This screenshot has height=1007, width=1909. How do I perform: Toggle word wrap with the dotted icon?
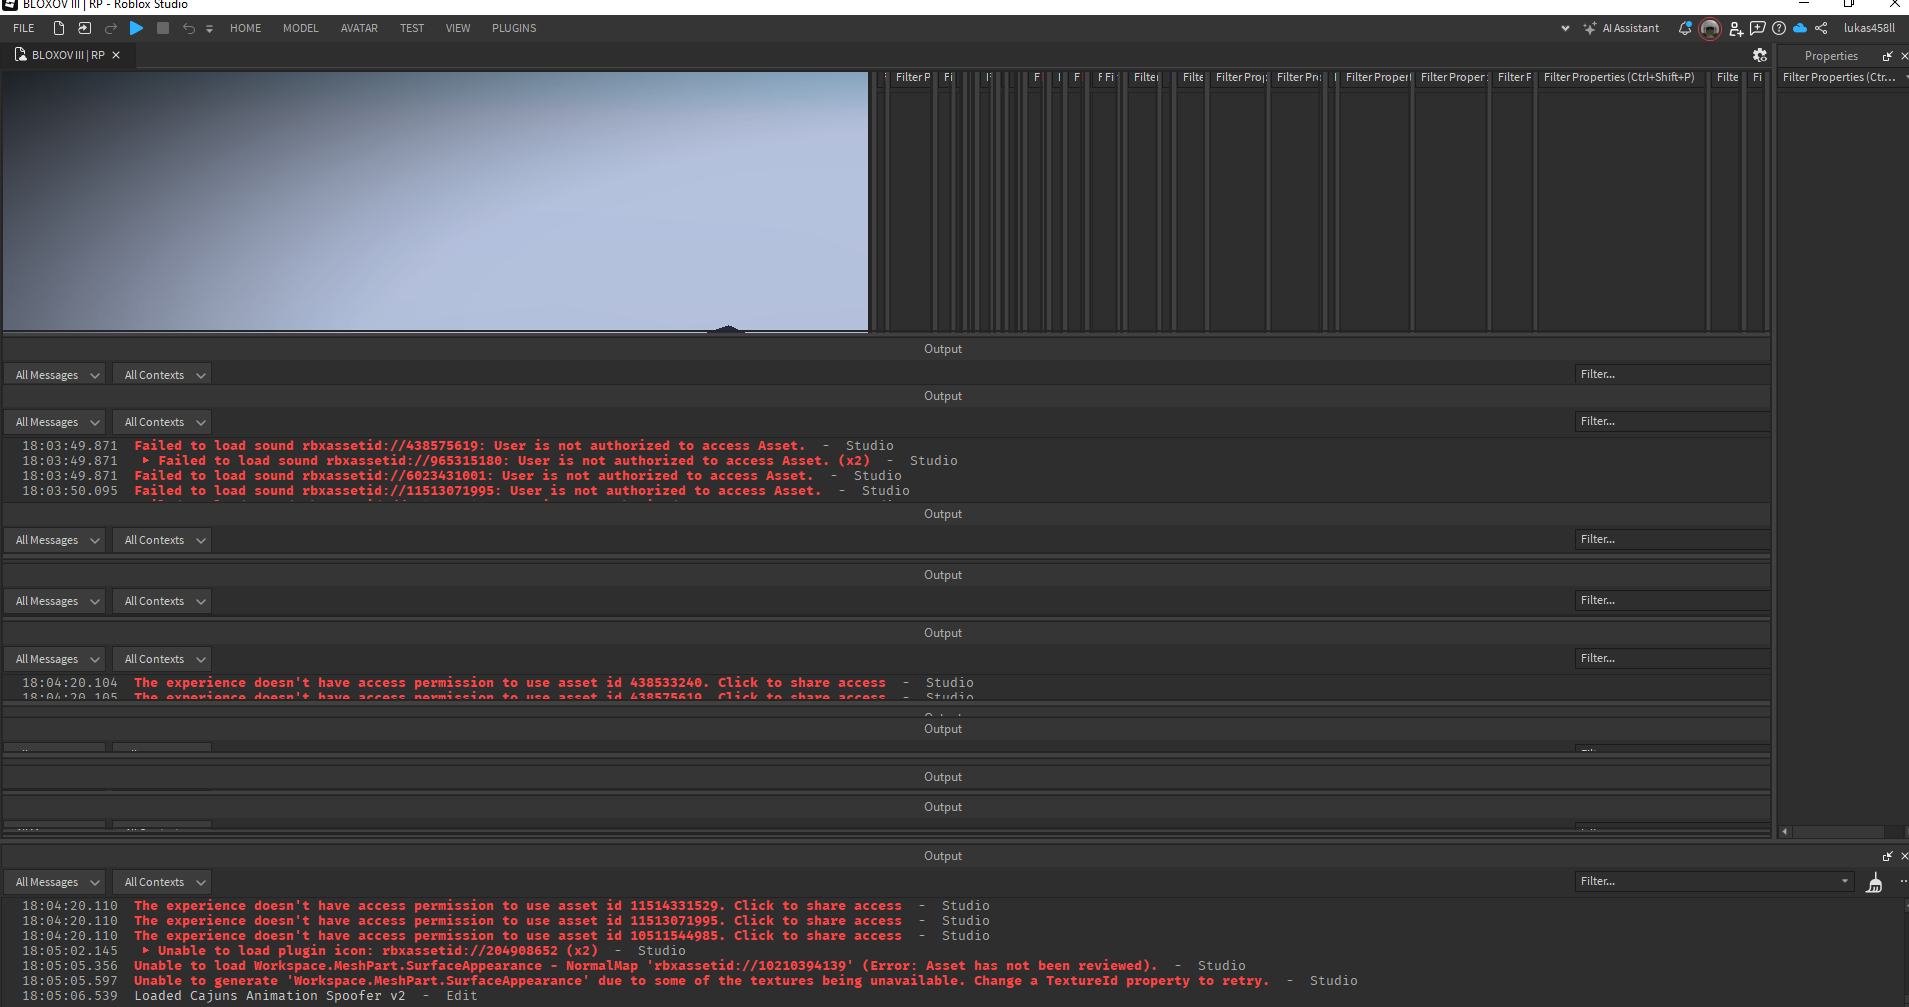1903,881
